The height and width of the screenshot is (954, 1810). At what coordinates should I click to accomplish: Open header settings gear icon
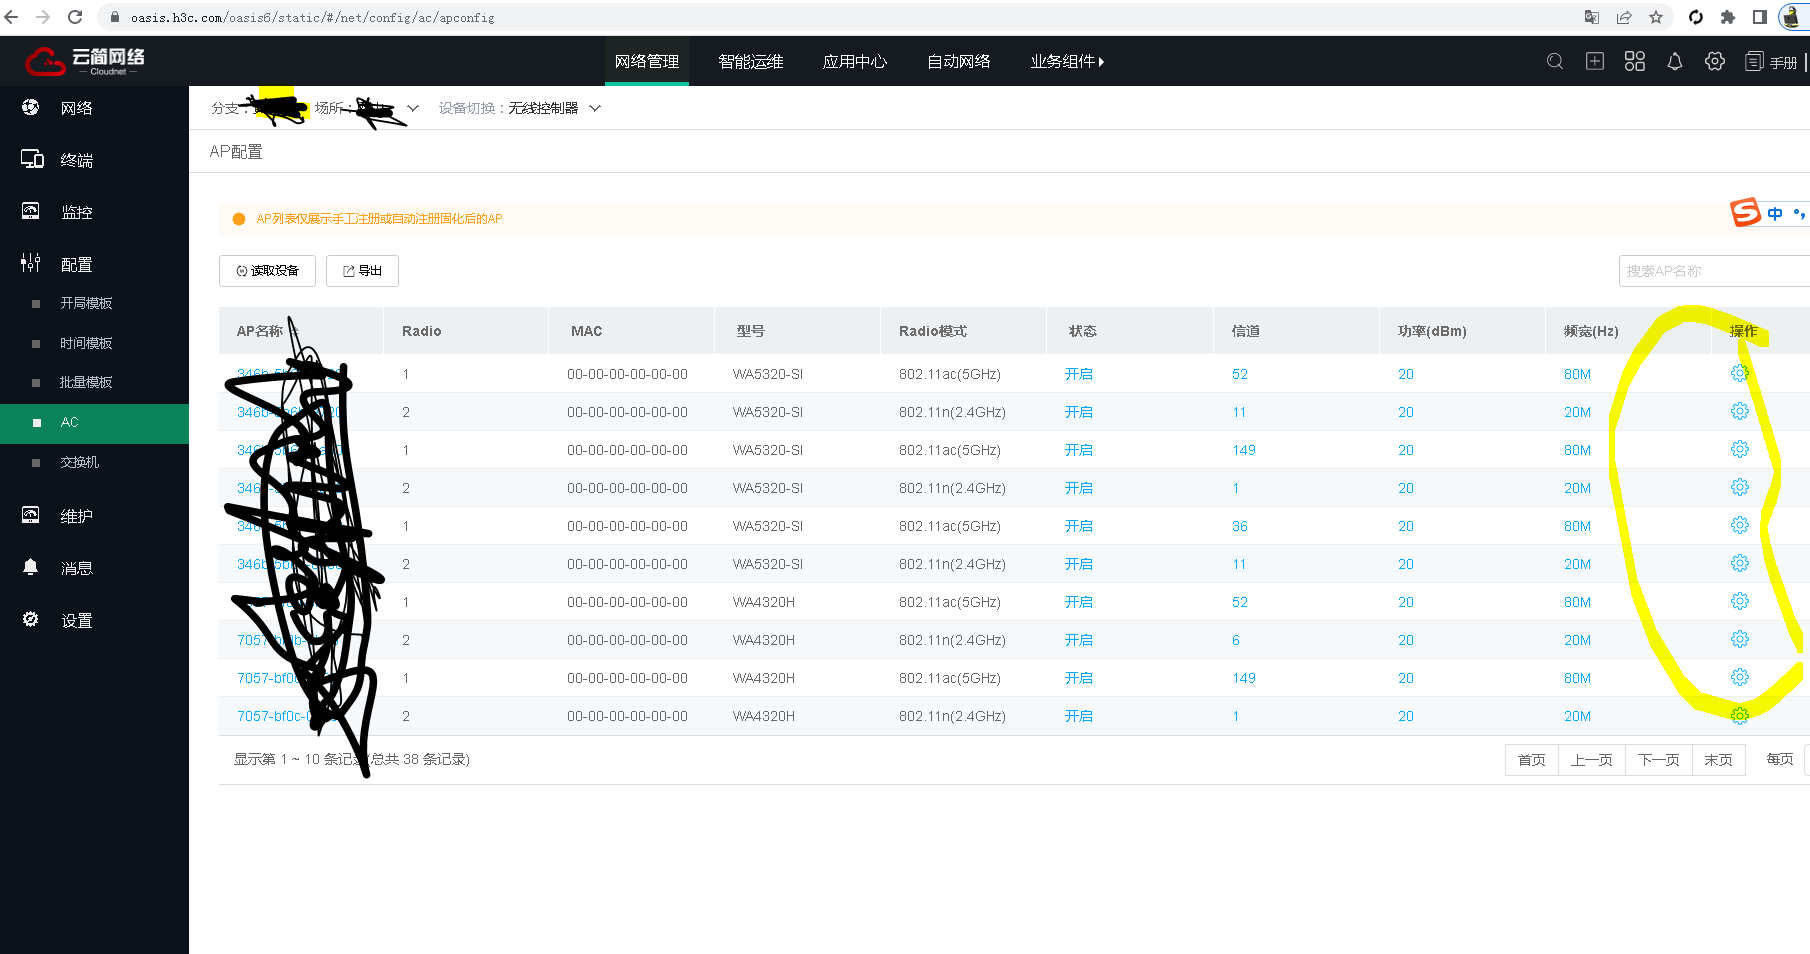[1715, 62]
